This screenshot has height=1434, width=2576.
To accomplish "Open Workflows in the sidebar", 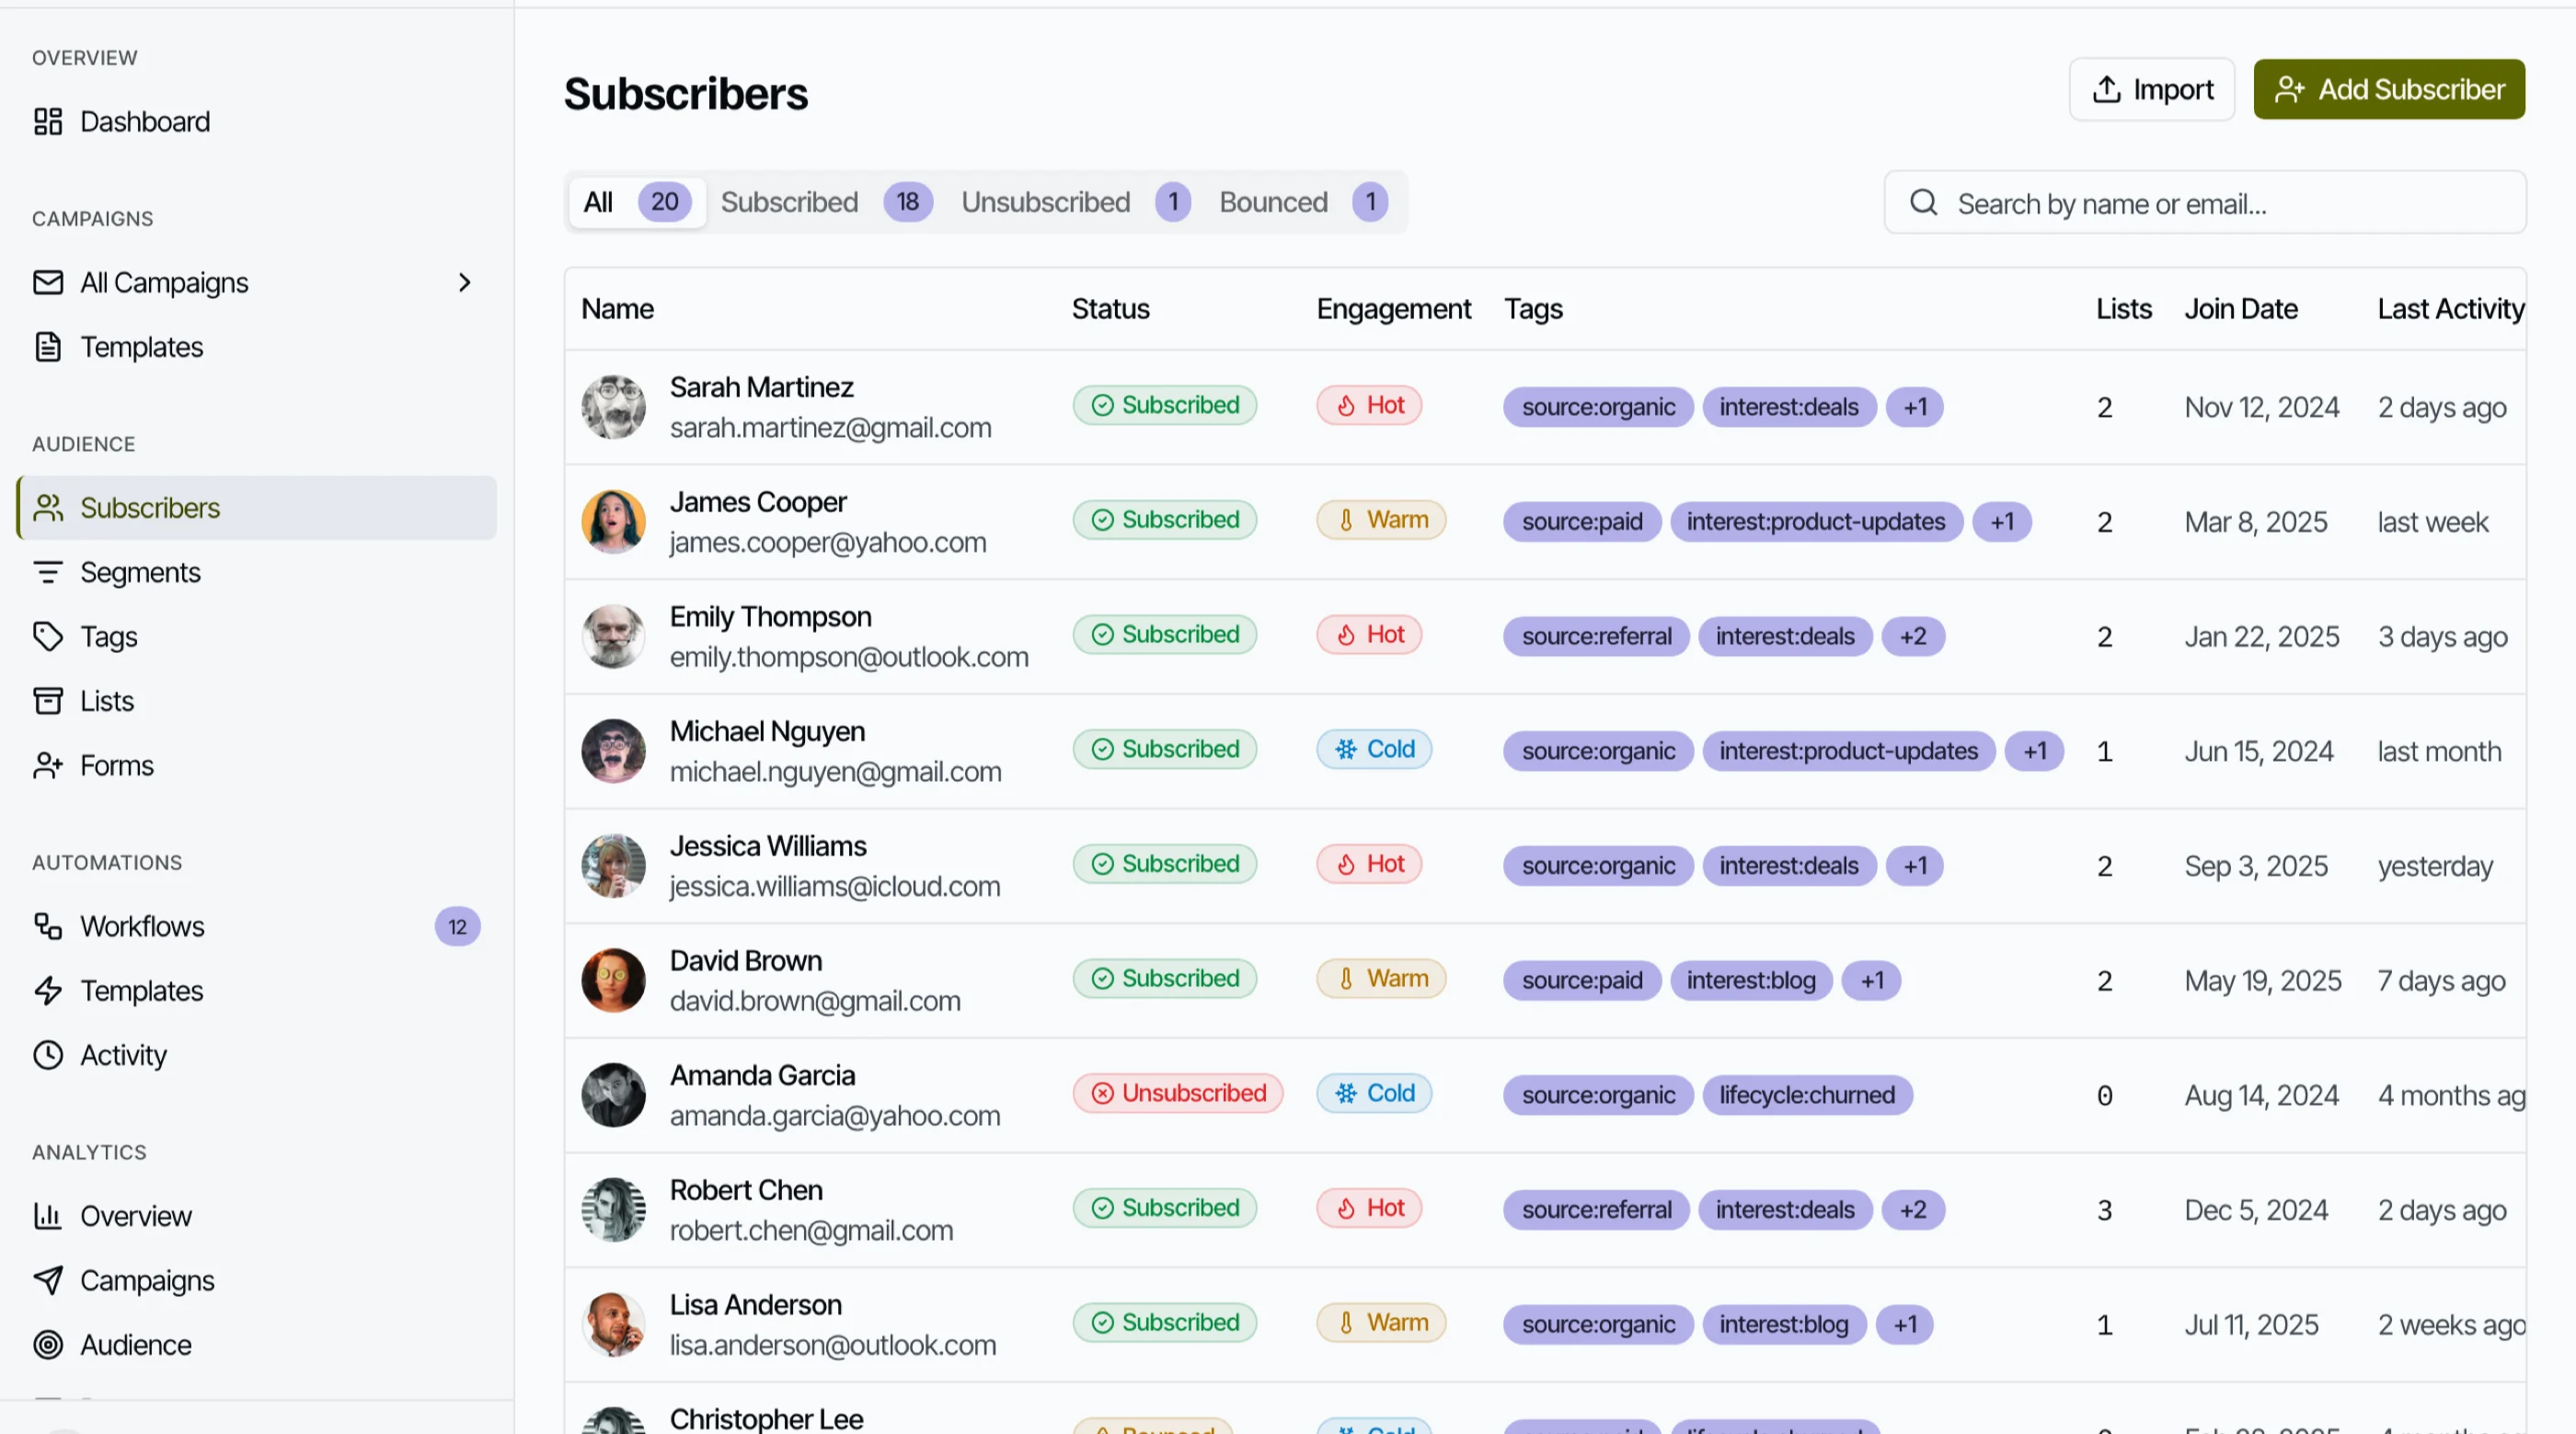I will (257, 927).
